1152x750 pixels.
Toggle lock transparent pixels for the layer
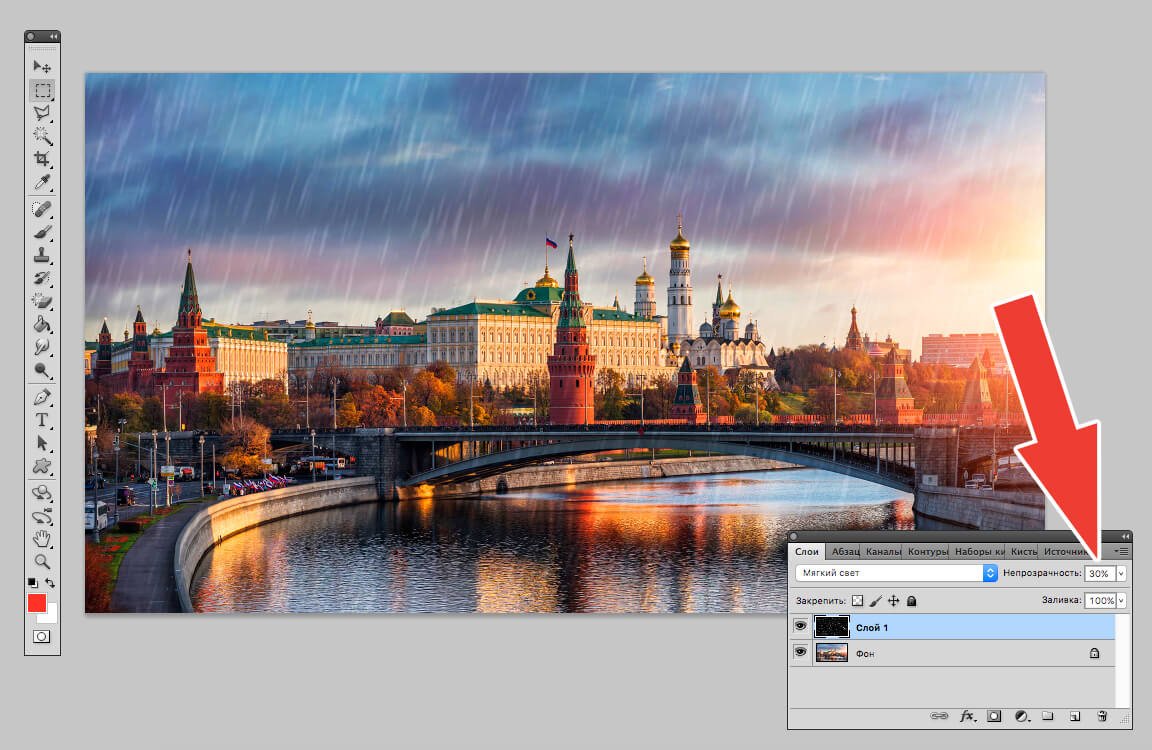[857, 601]
